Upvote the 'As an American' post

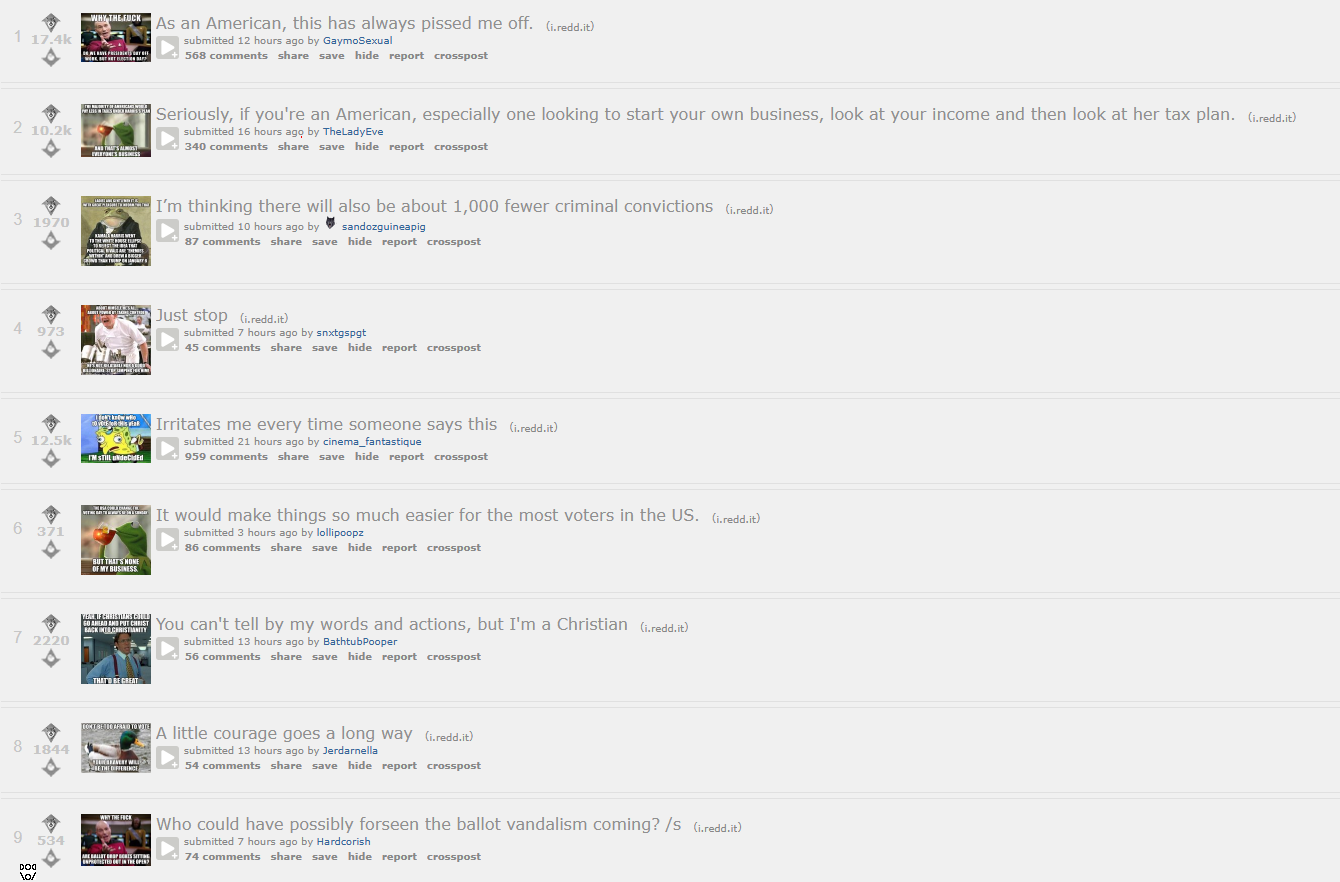coord(51,21)
